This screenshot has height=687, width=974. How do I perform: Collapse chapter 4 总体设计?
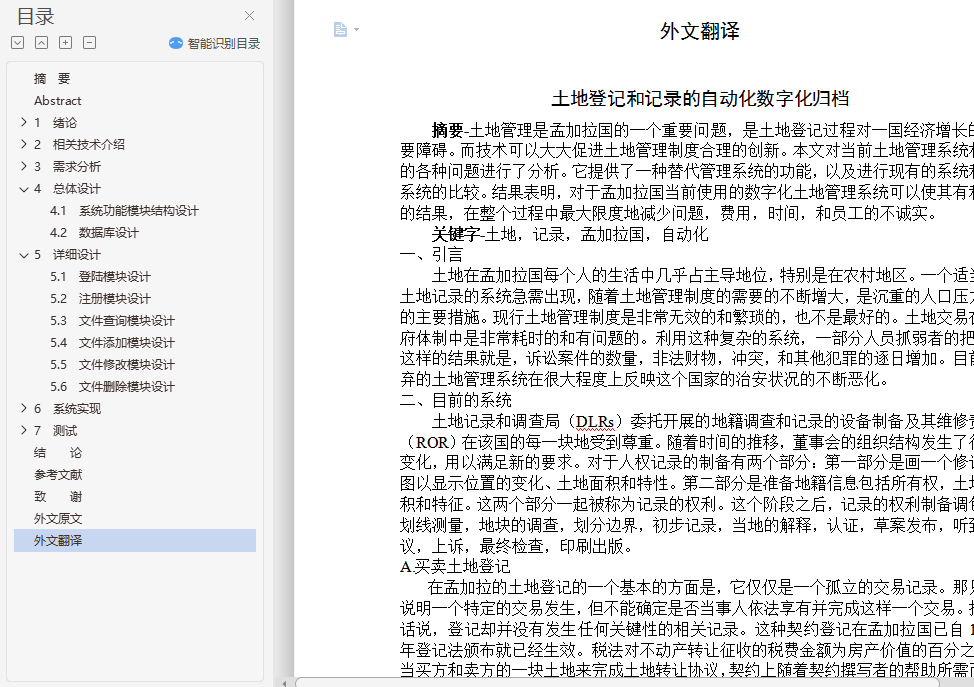tap(24, 189)
